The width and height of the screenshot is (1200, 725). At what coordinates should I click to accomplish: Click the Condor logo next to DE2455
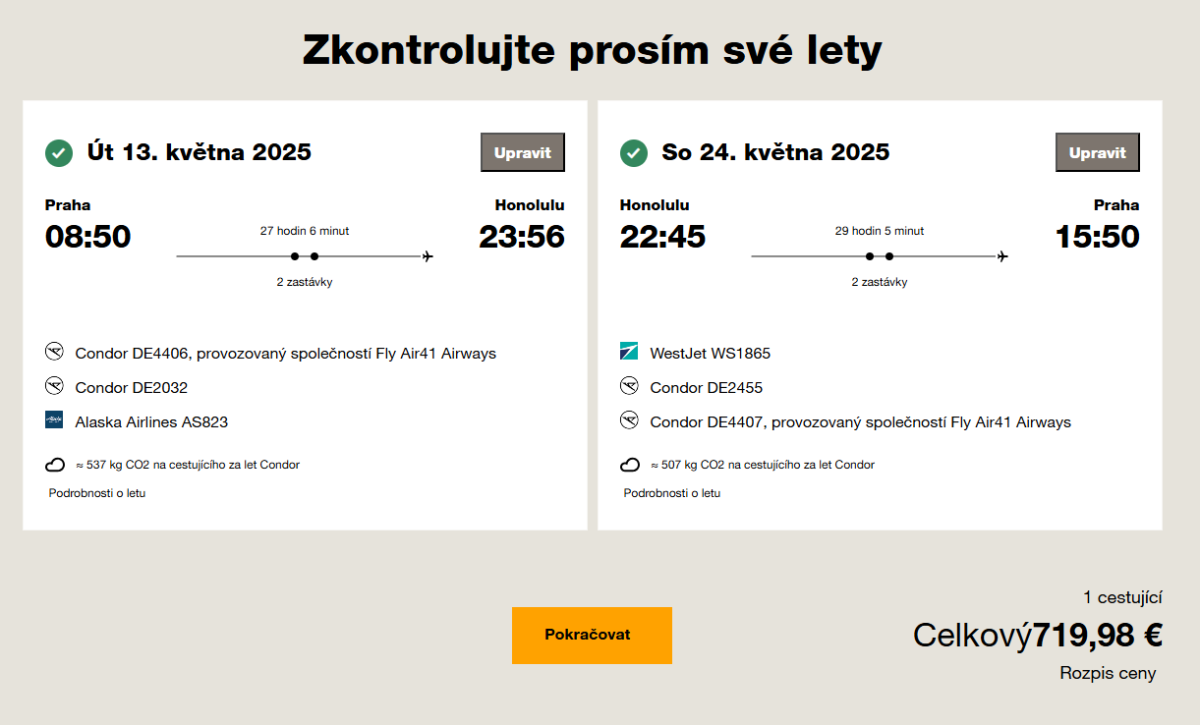point(629,386)
